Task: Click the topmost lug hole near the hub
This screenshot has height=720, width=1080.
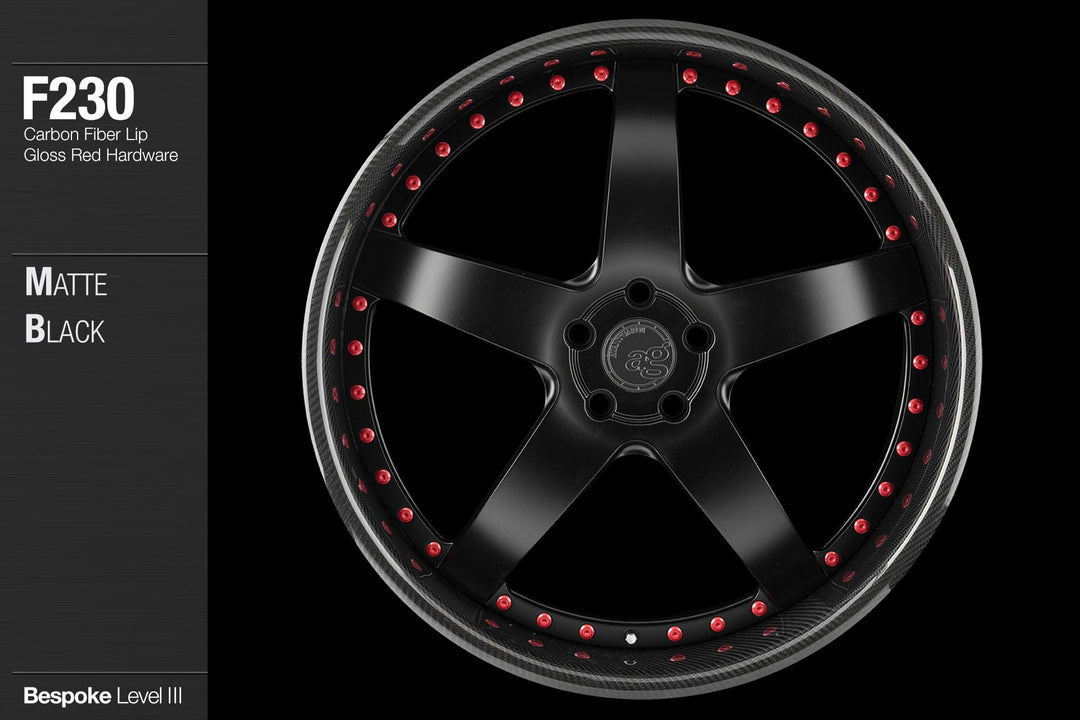Action: click(x=640, y=294)
